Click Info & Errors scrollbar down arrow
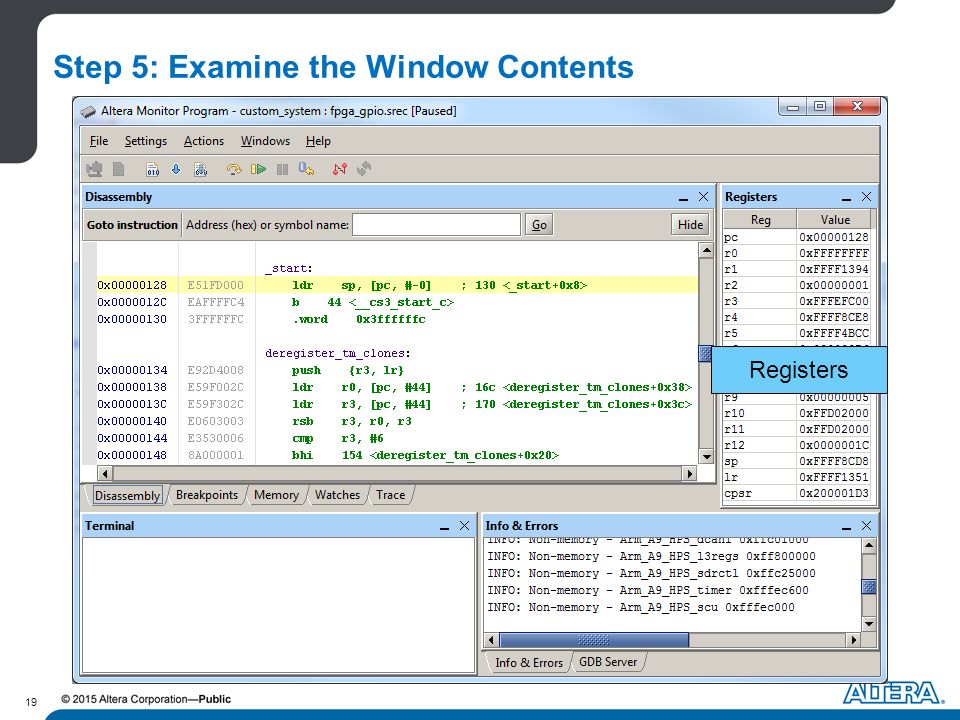This screenshot has height=720, width=960. [x=869, y=624]
